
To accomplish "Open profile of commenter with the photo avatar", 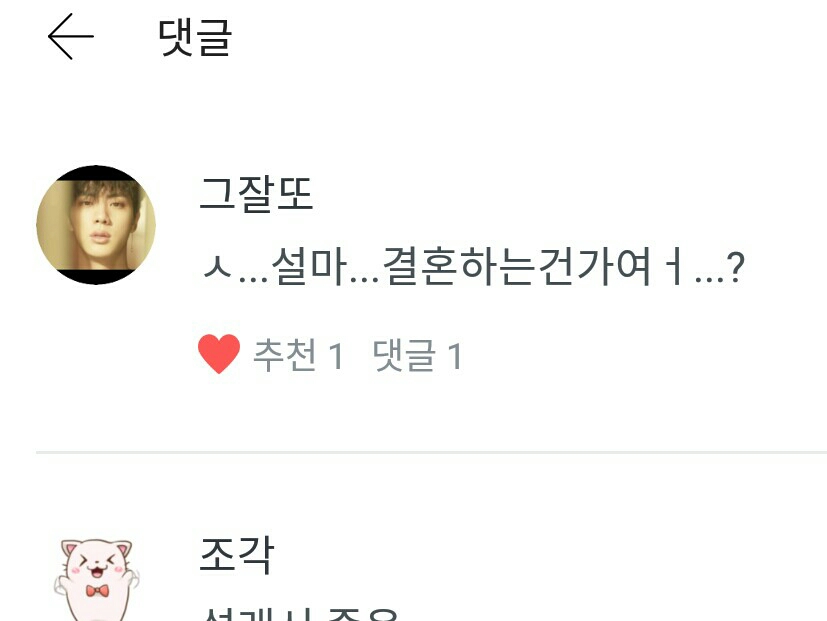I will click(x=96, y=225).
